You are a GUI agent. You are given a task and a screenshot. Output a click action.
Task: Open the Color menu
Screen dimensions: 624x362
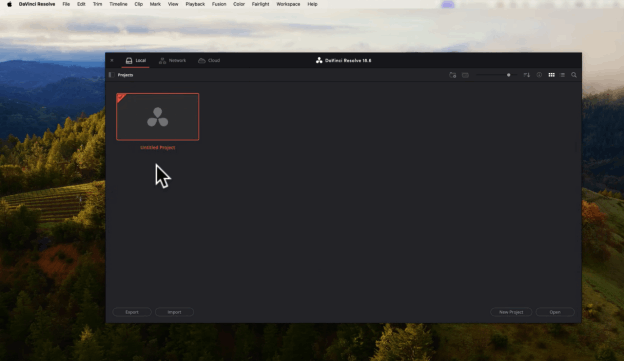239,4
